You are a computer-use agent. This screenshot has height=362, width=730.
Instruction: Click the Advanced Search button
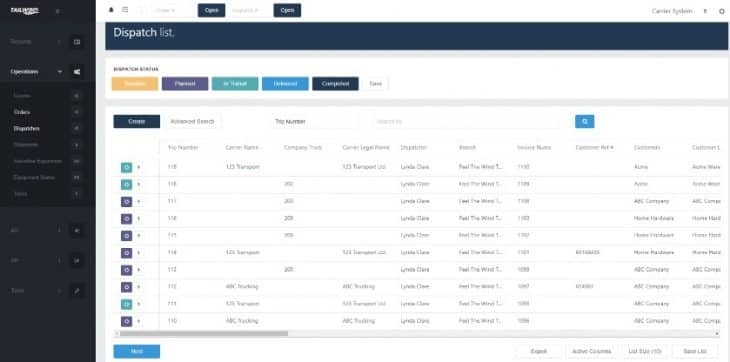point(192,121)
